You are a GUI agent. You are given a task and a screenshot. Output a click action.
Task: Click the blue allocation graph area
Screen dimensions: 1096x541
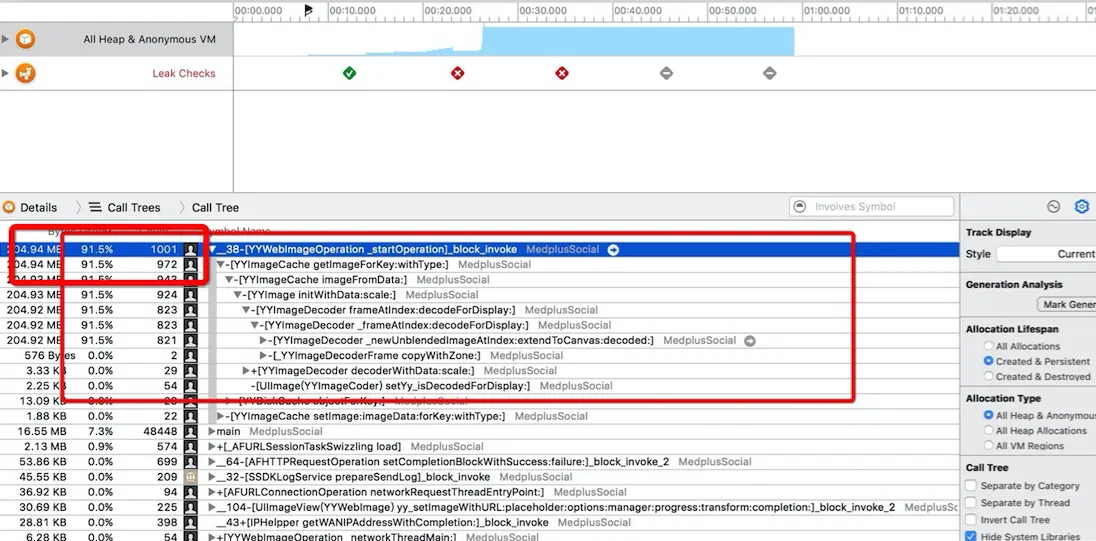[637, 42]
